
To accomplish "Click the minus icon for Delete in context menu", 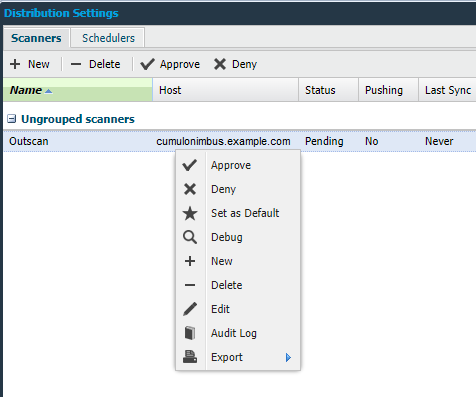I will pos(190,285).
